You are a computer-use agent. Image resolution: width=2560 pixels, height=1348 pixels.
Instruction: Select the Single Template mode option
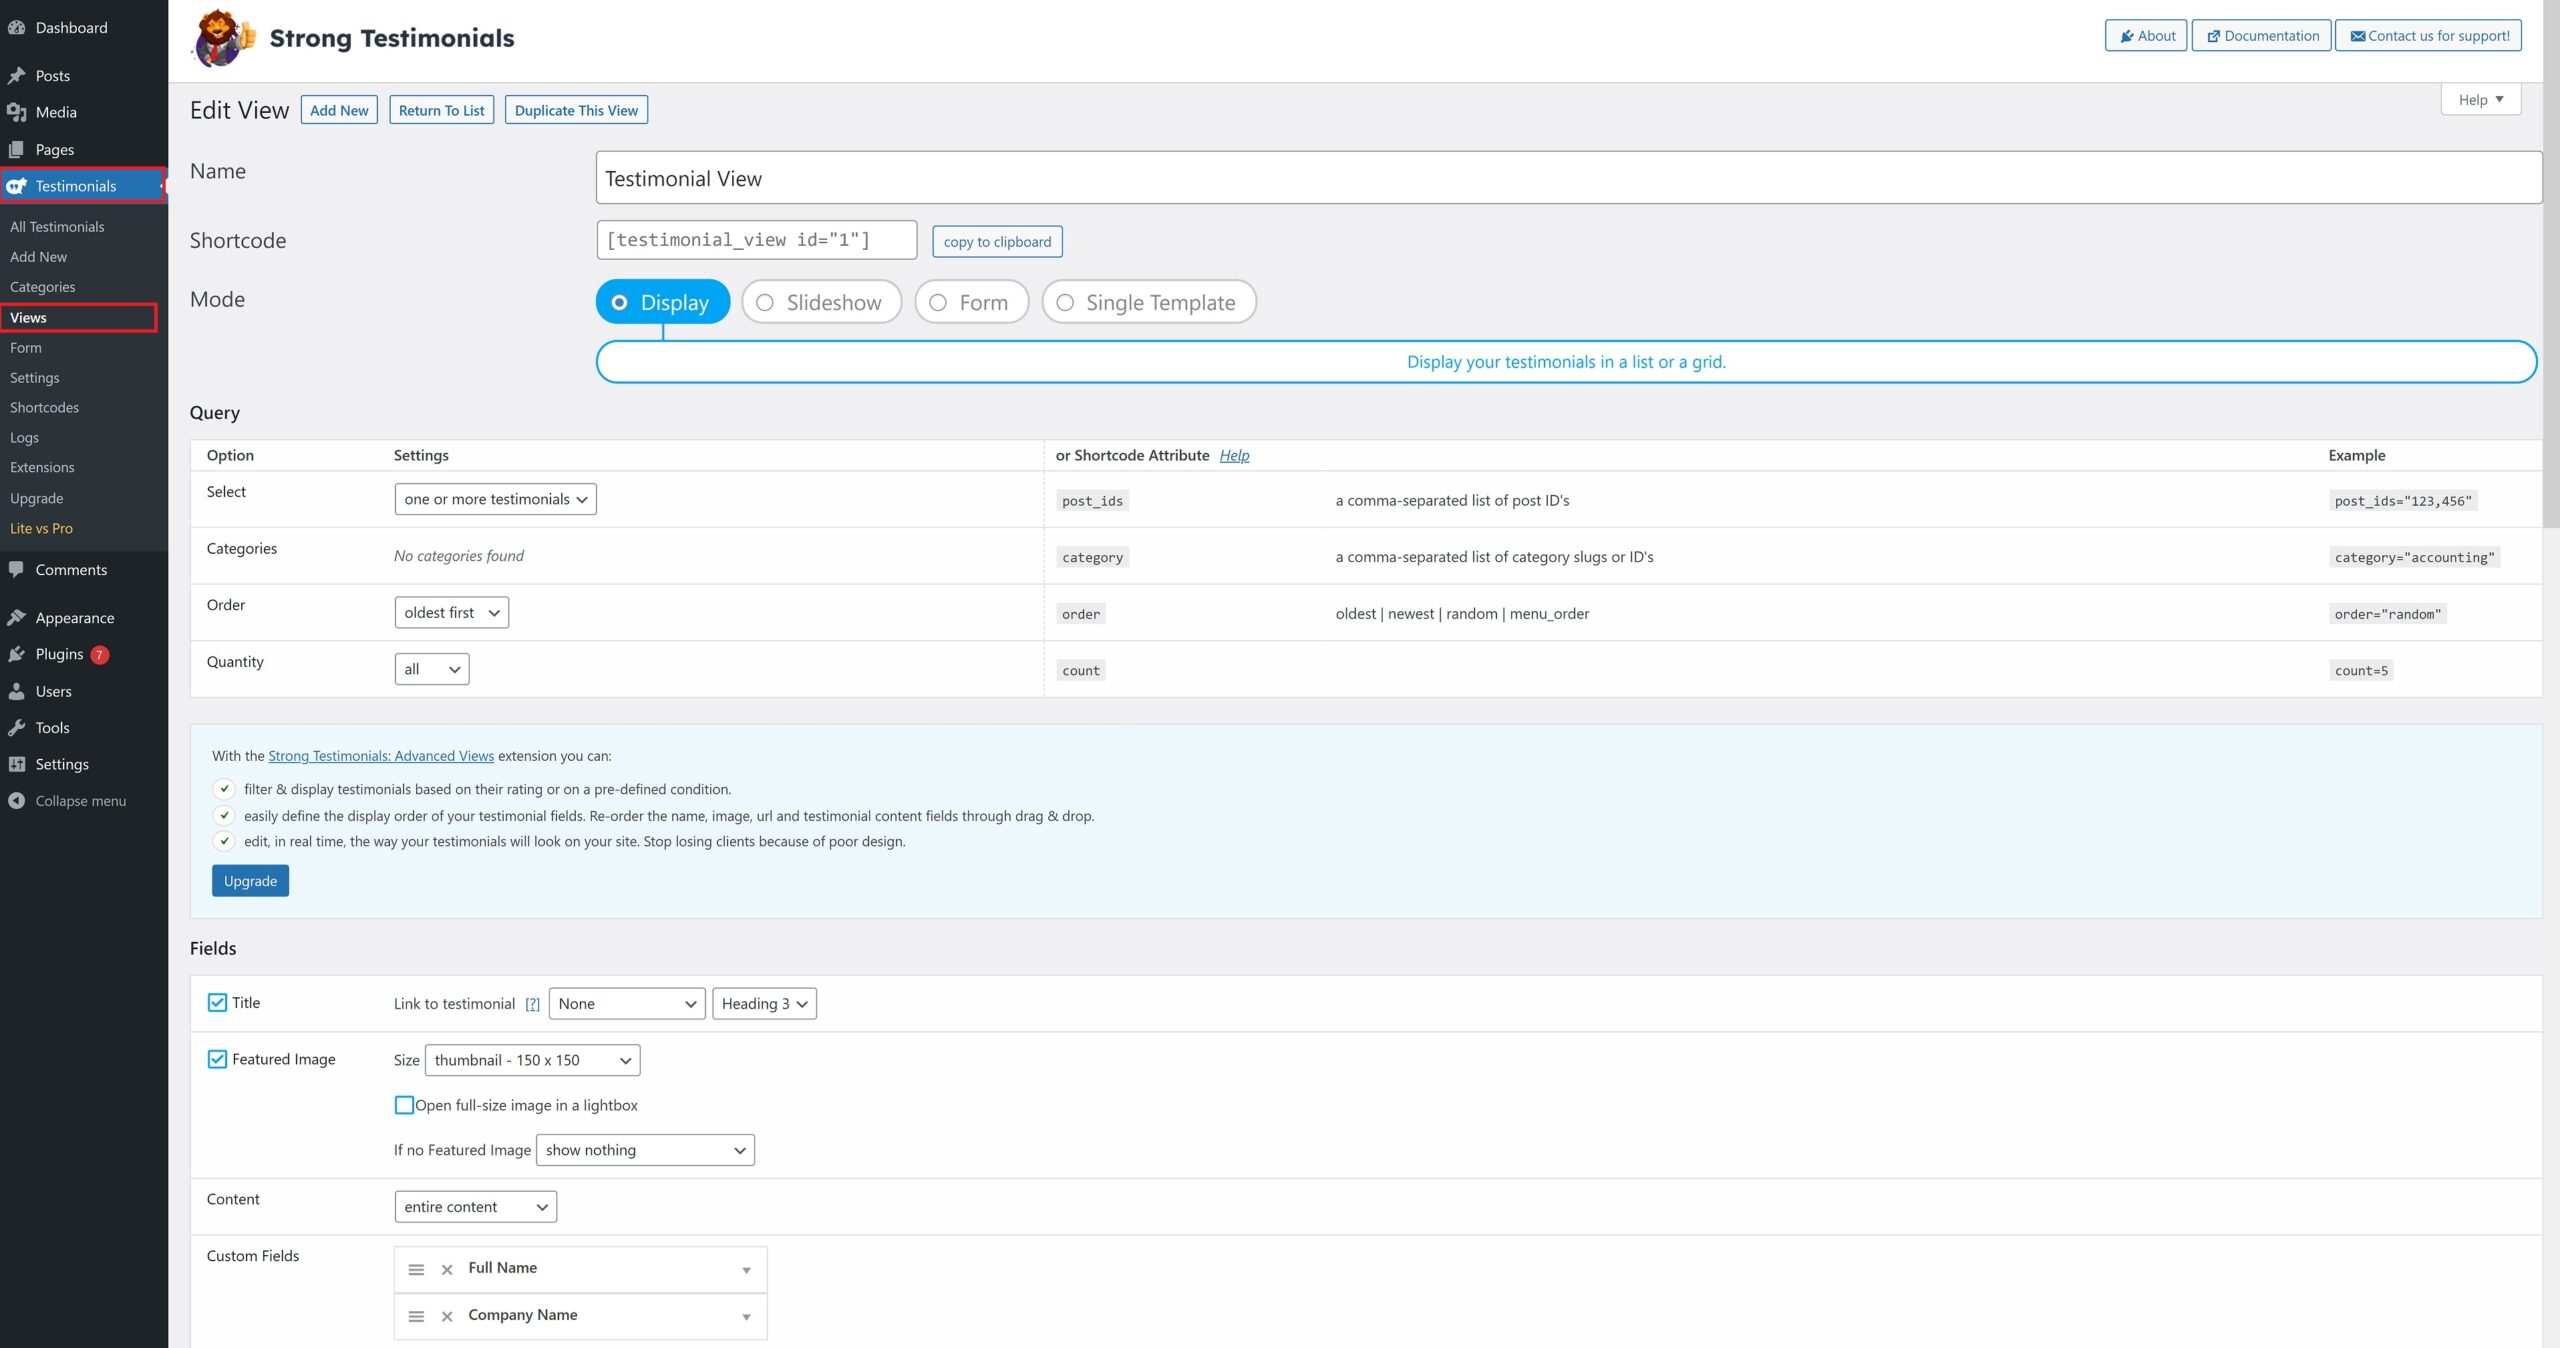tap(1149, 302)
